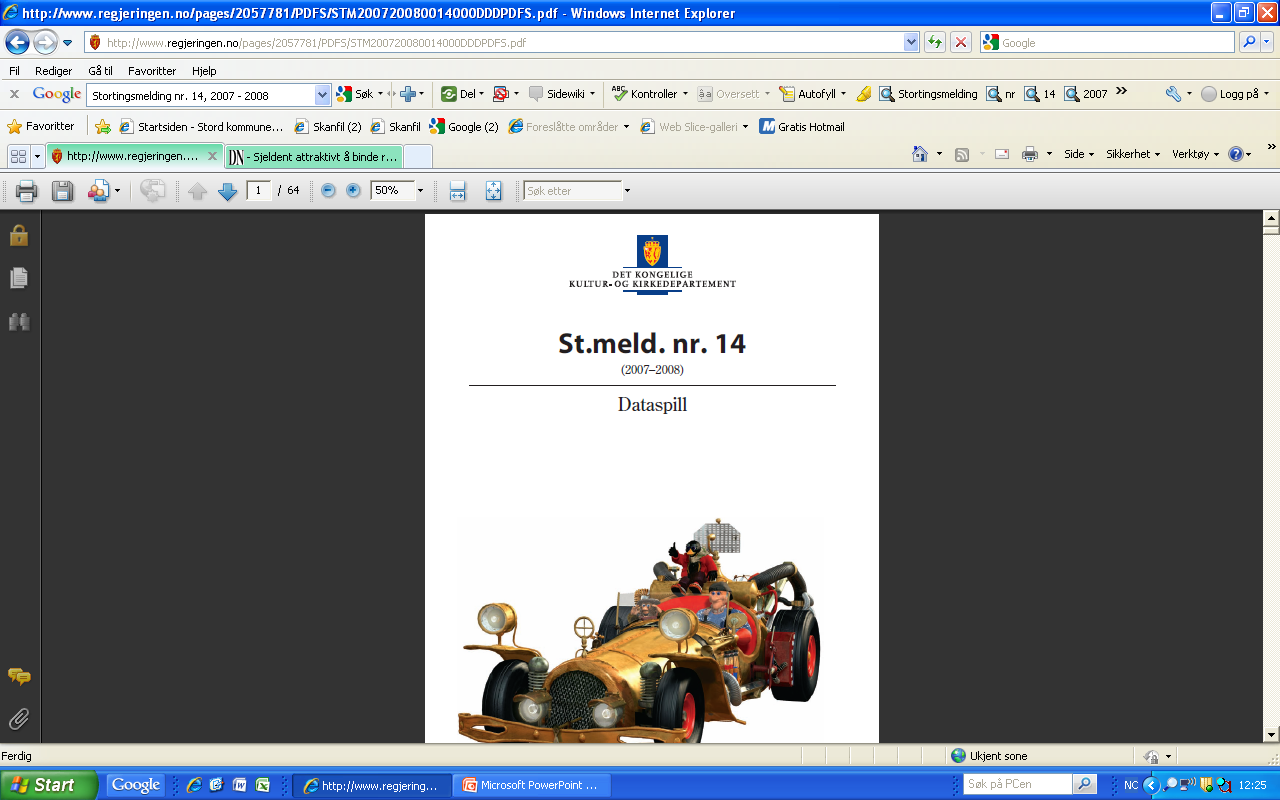1280x800 pixels.
Task: Open the Comments panel icon
Action: tap(19, 676)
